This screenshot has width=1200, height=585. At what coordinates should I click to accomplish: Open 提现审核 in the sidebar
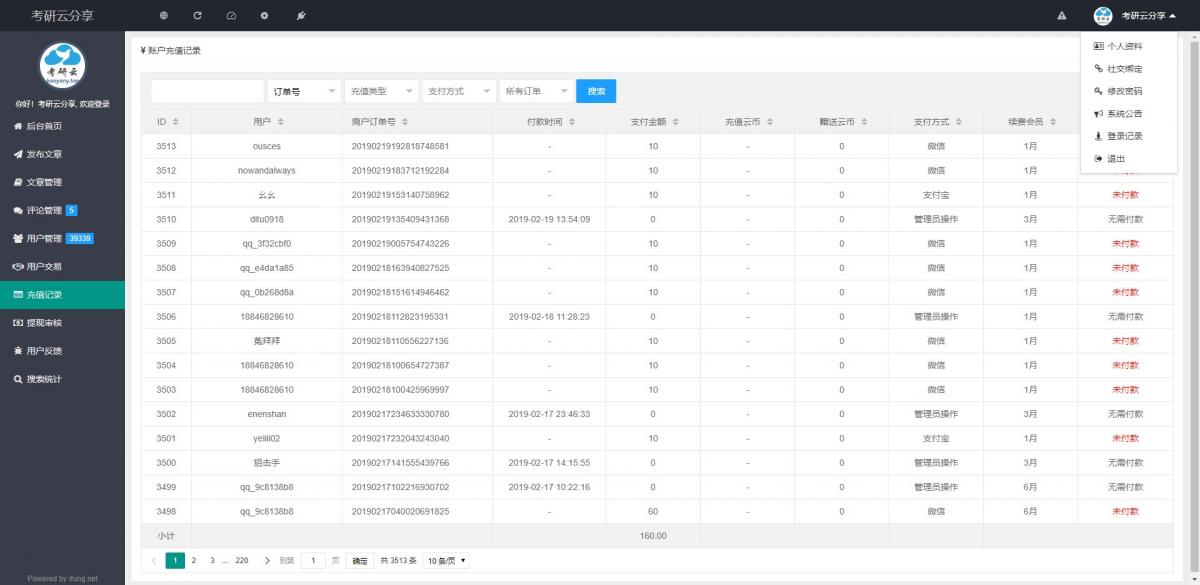[62, 323]
